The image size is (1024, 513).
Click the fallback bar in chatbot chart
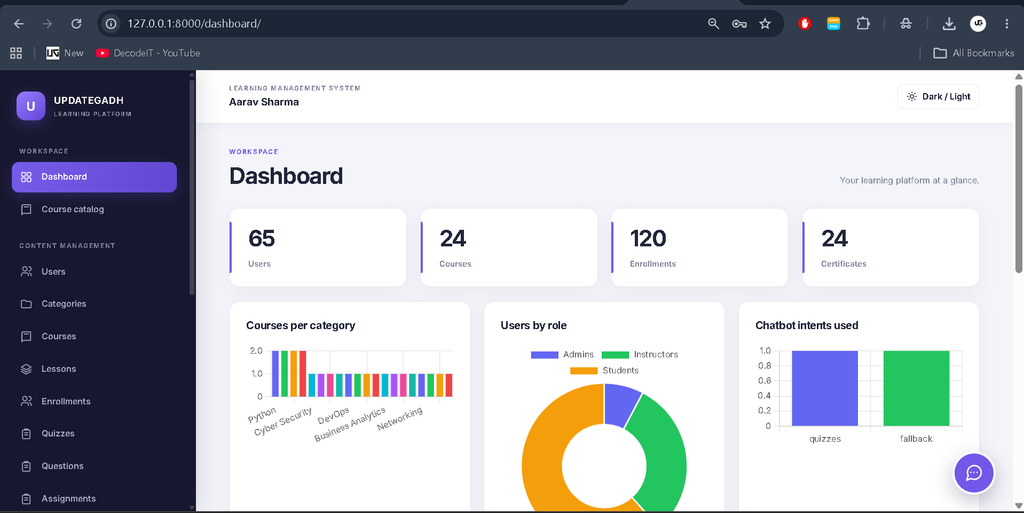tap(916, 388)
